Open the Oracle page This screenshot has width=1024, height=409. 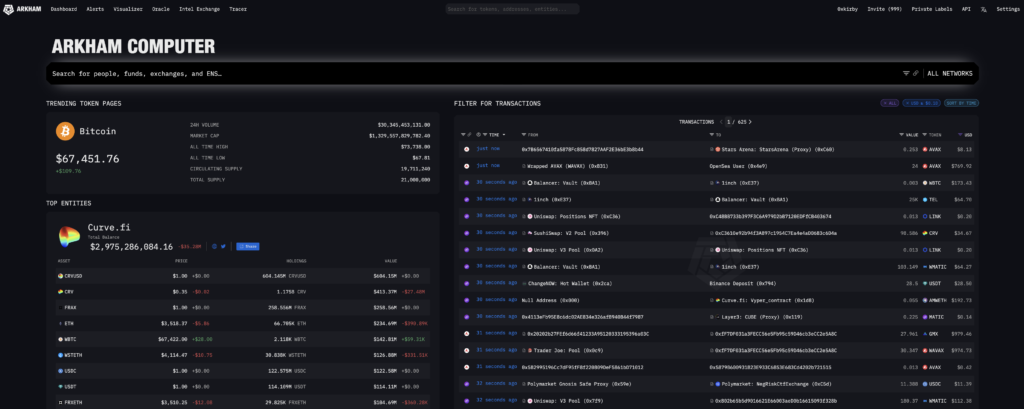[x=161, y=9]
